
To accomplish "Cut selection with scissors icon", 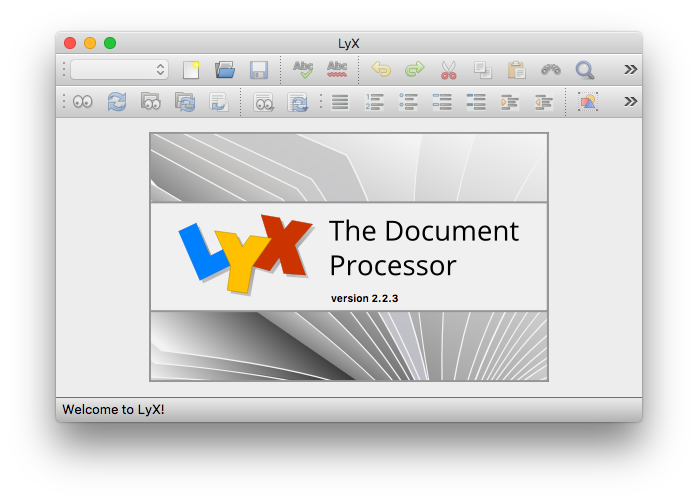I will (x=448, y=70).
